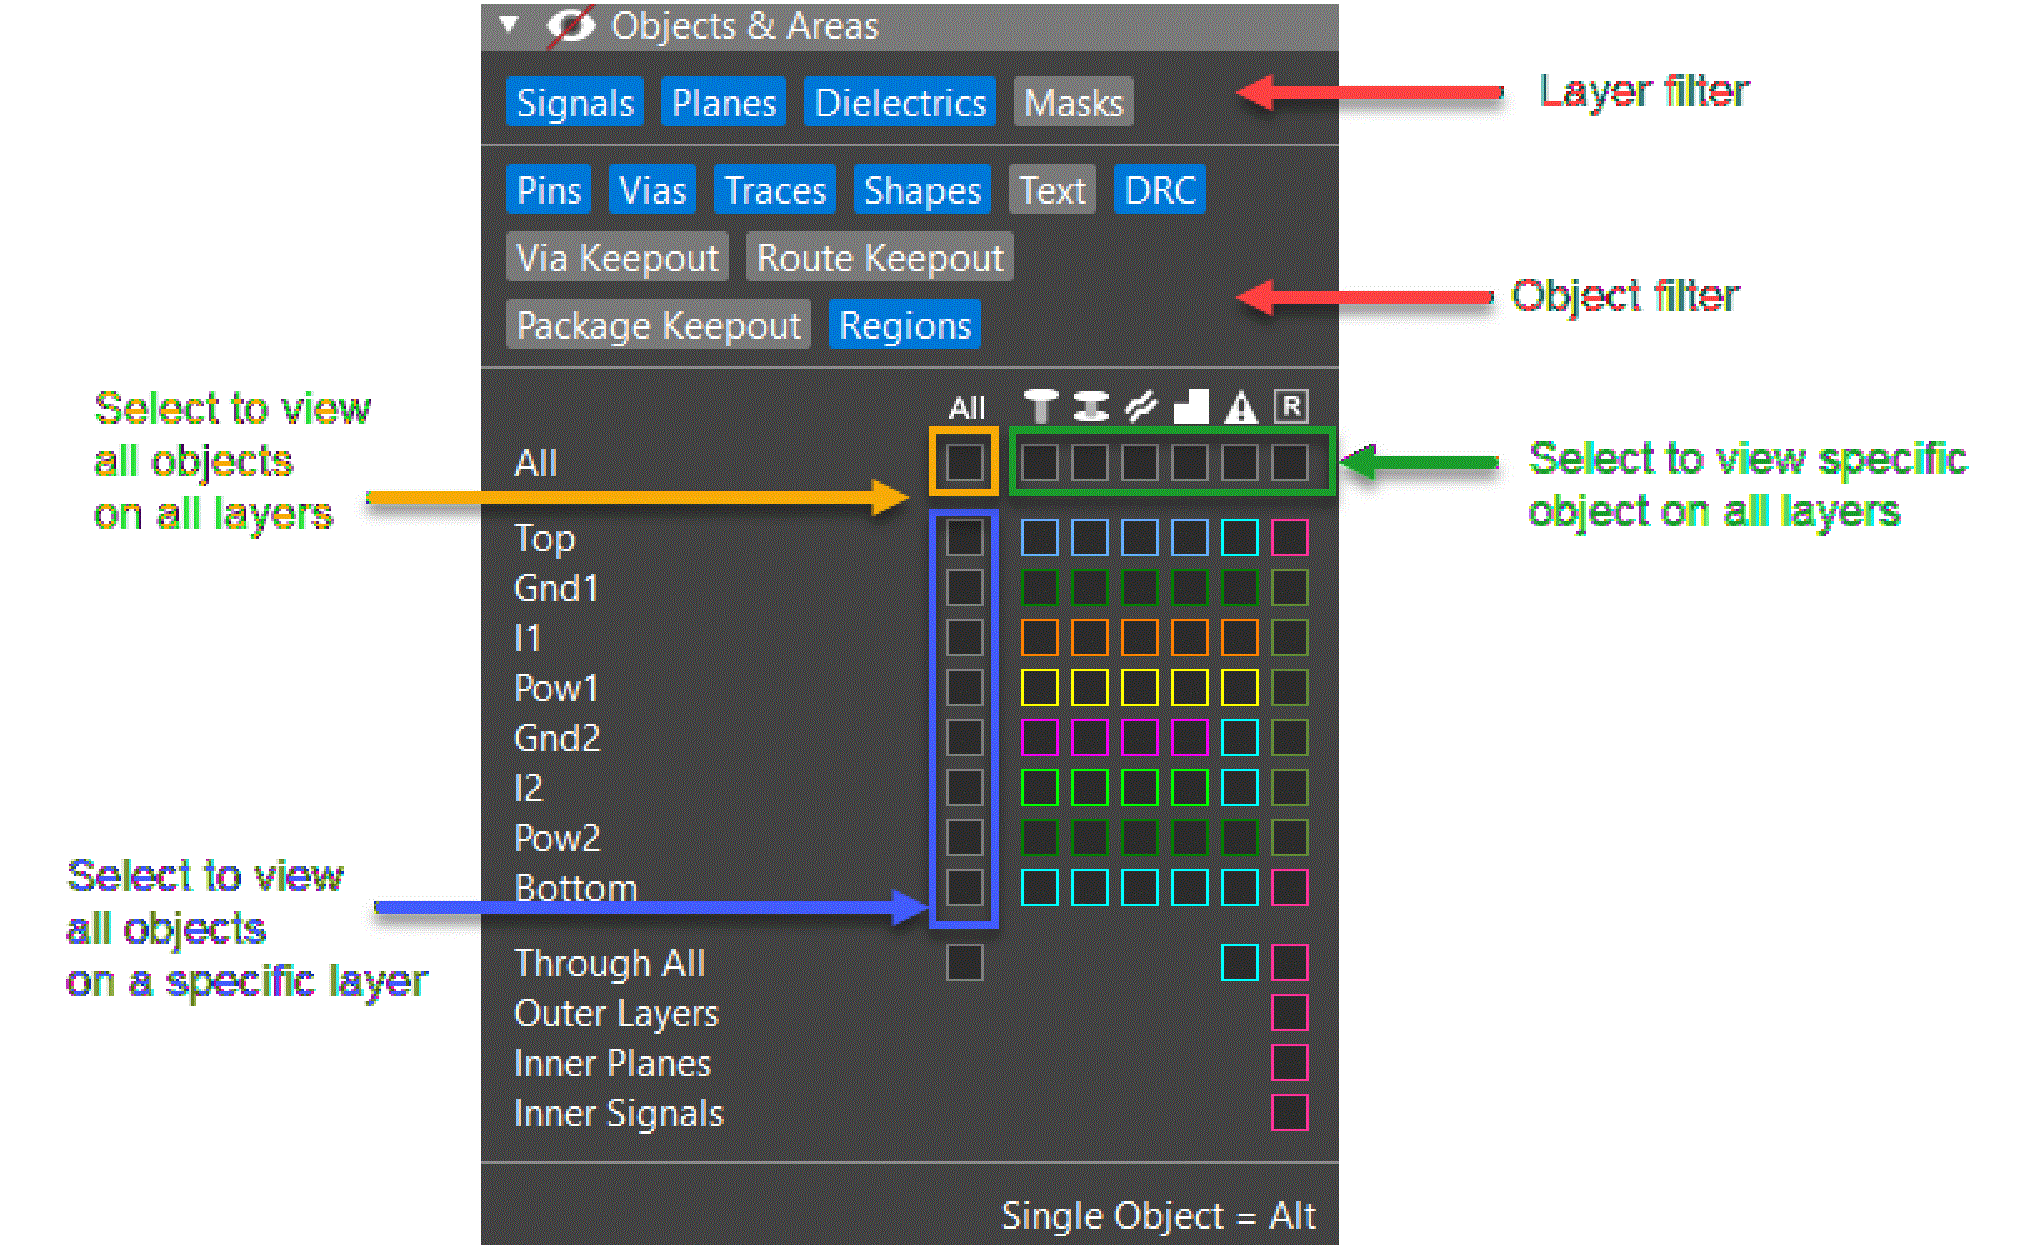The width and height of the screenshot is (2026, 1246).
Task: Click the crossed-eye visibility icon in panel header
Action: (571, 25)
